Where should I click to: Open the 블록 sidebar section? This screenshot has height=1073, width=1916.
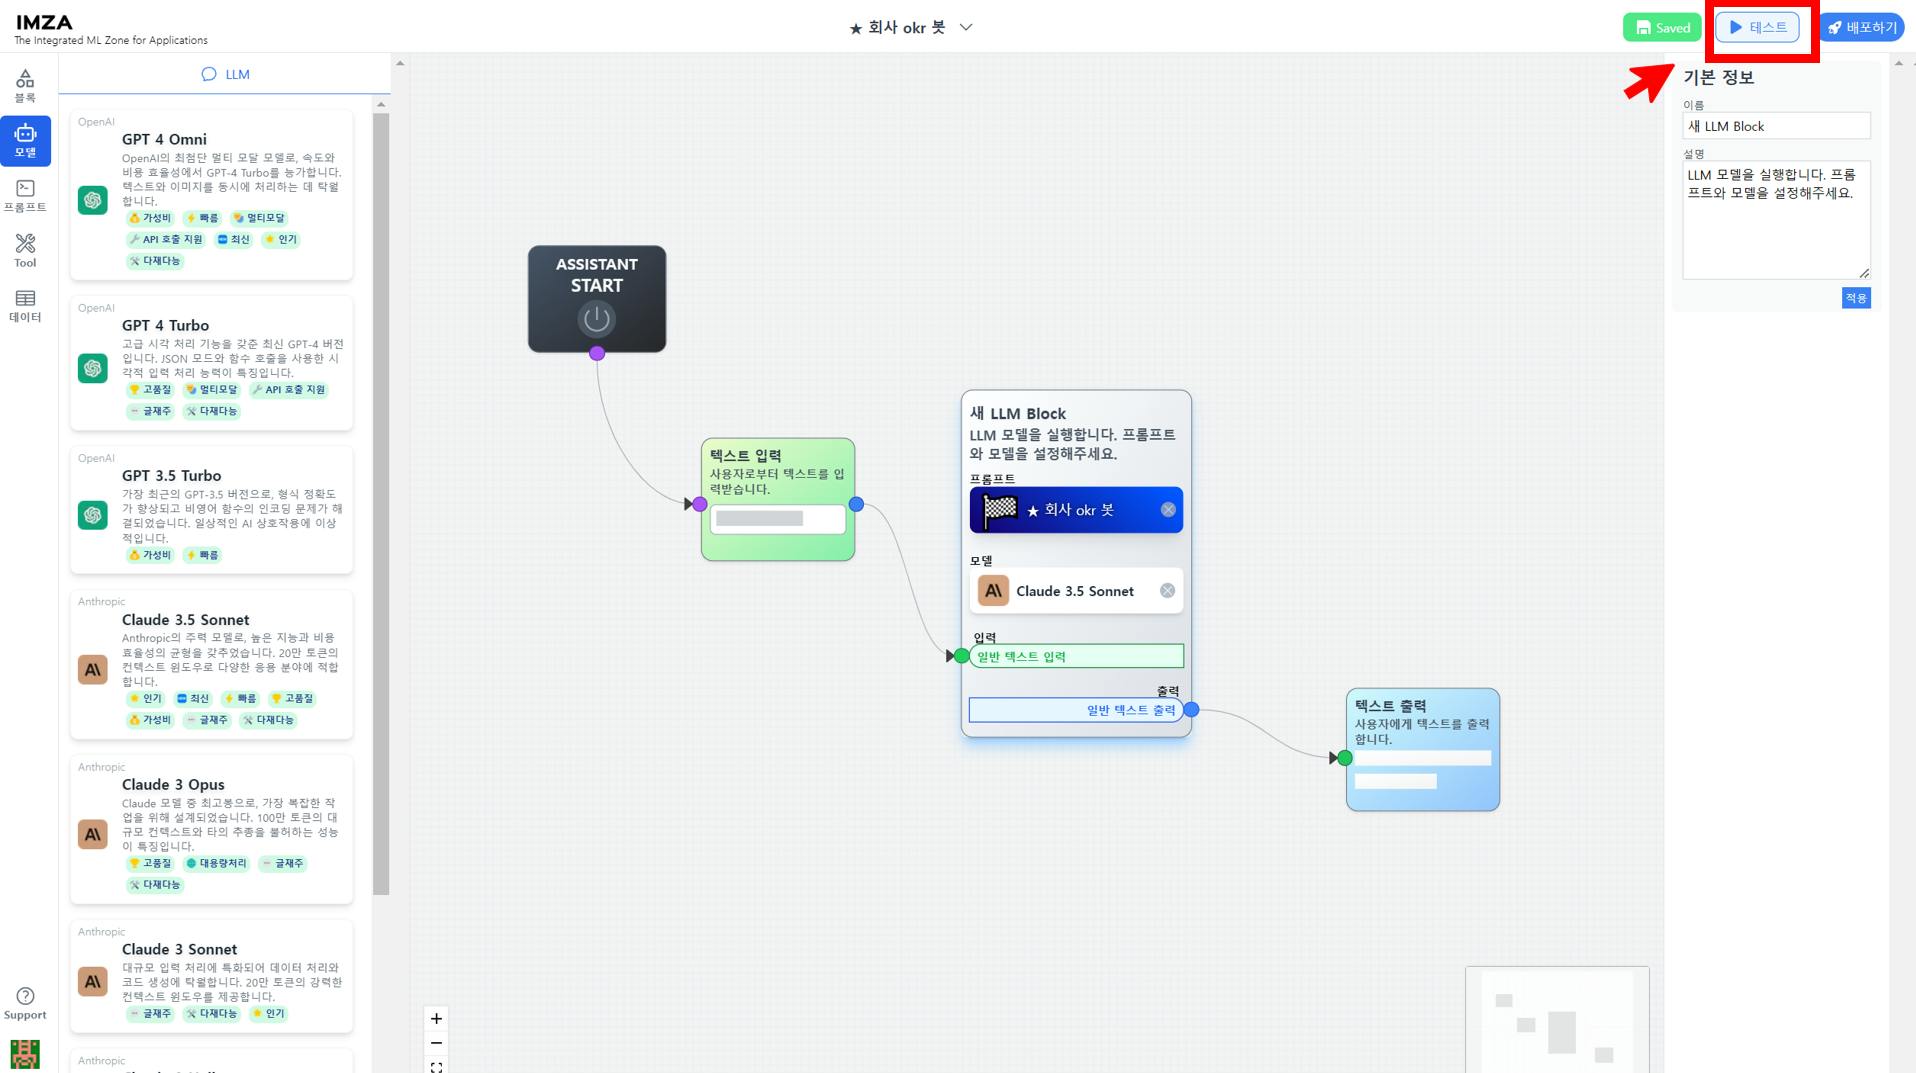click(x=25, y=86)
